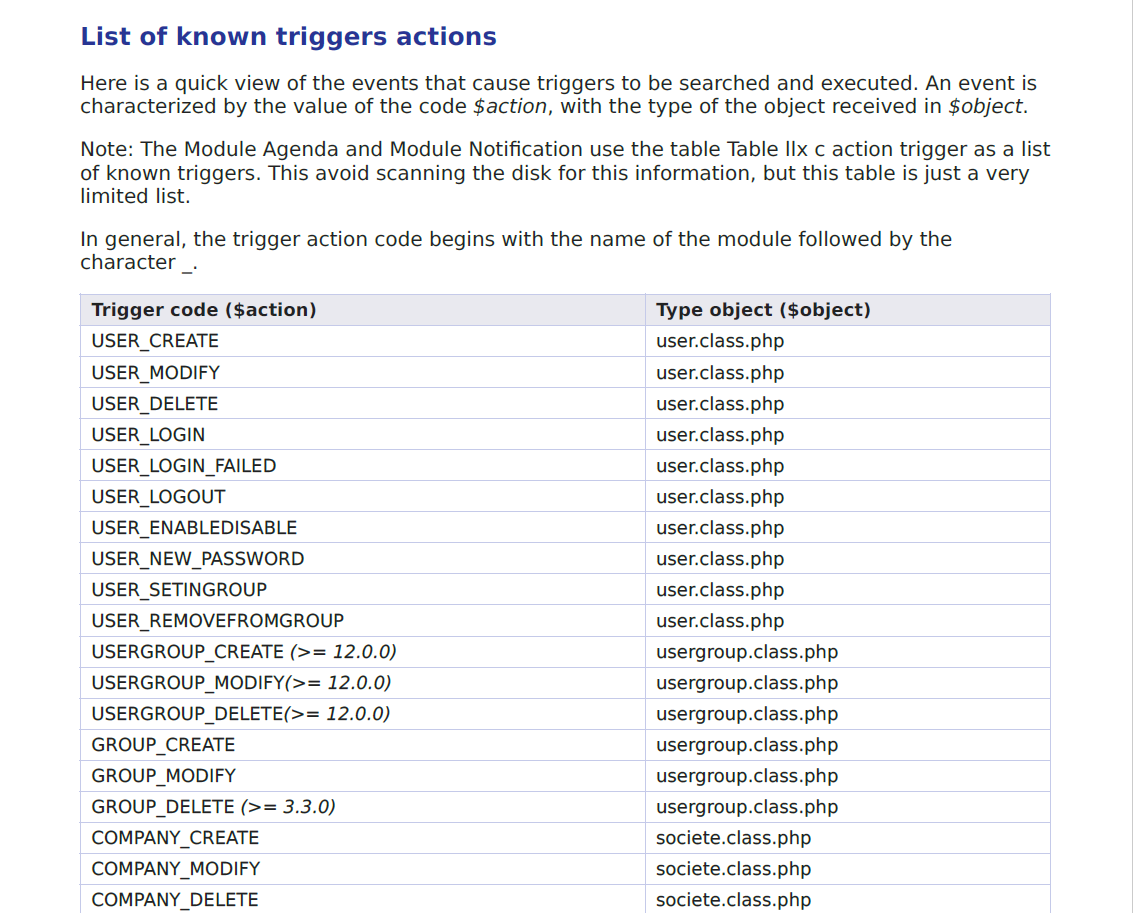Click the USER_LOGIN trigger cell
1133x913 pixels.
[x=363, y=435]
